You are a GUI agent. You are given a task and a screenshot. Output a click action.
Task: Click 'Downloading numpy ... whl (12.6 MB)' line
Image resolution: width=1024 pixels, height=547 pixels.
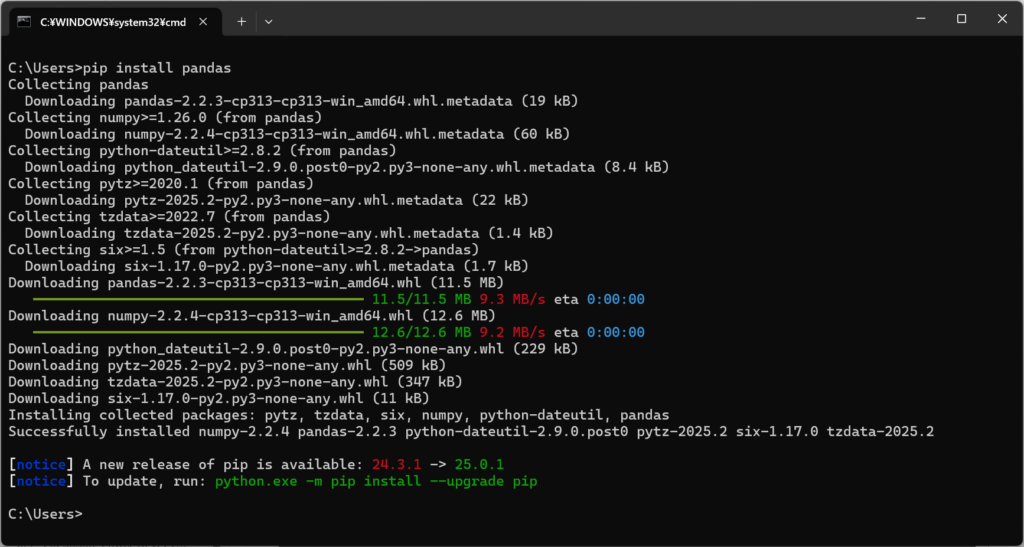tap(251, 316)
